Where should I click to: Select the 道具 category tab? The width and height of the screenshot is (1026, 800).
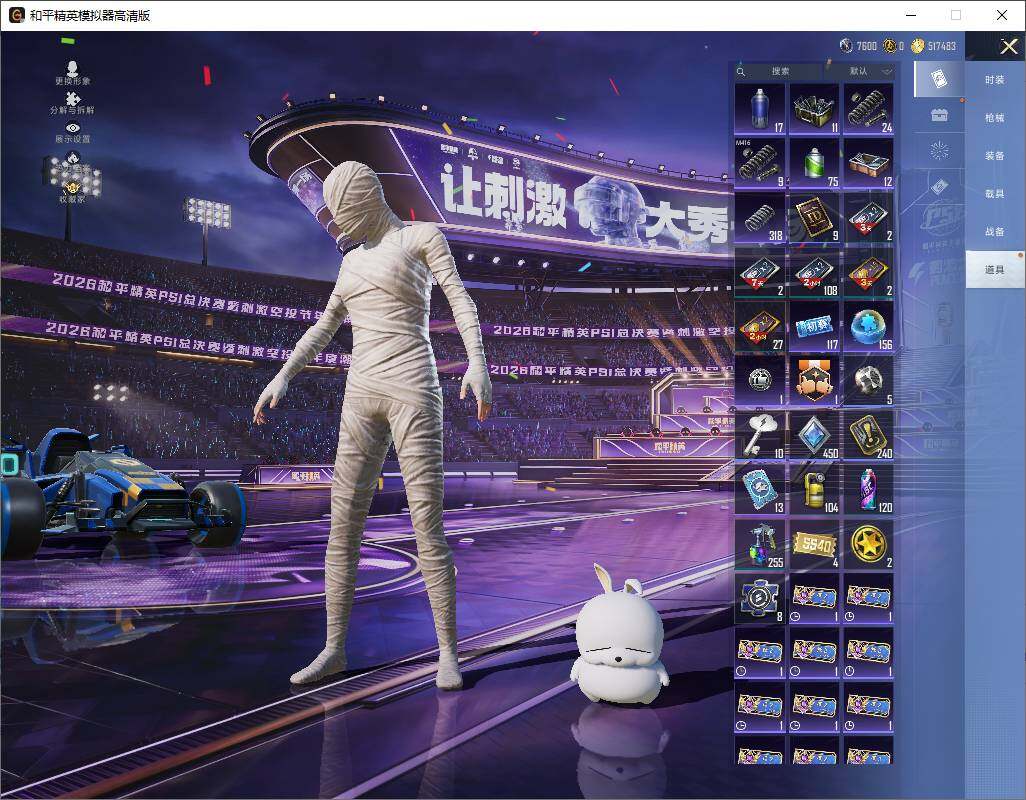(995, 270)
